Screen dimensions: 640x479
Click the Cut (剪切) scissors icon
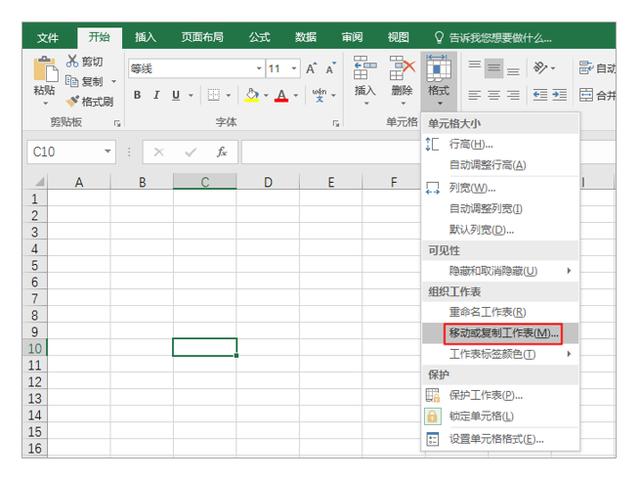(x=72, y=62)
